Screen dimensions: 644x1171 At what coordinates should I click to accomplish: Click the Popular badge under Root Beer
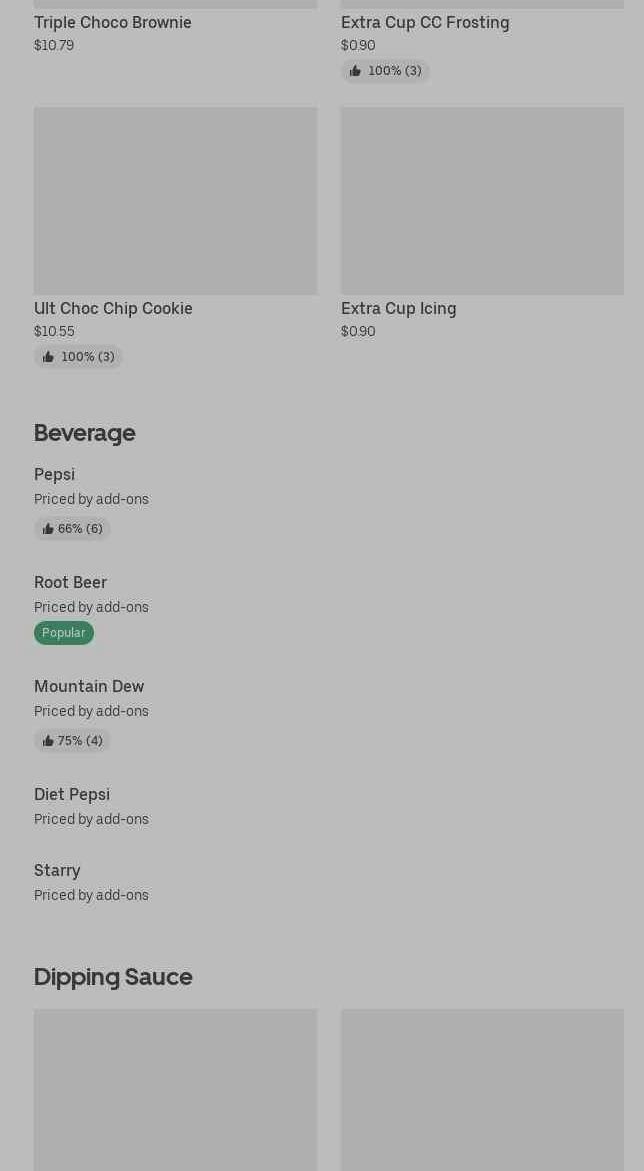64,633
